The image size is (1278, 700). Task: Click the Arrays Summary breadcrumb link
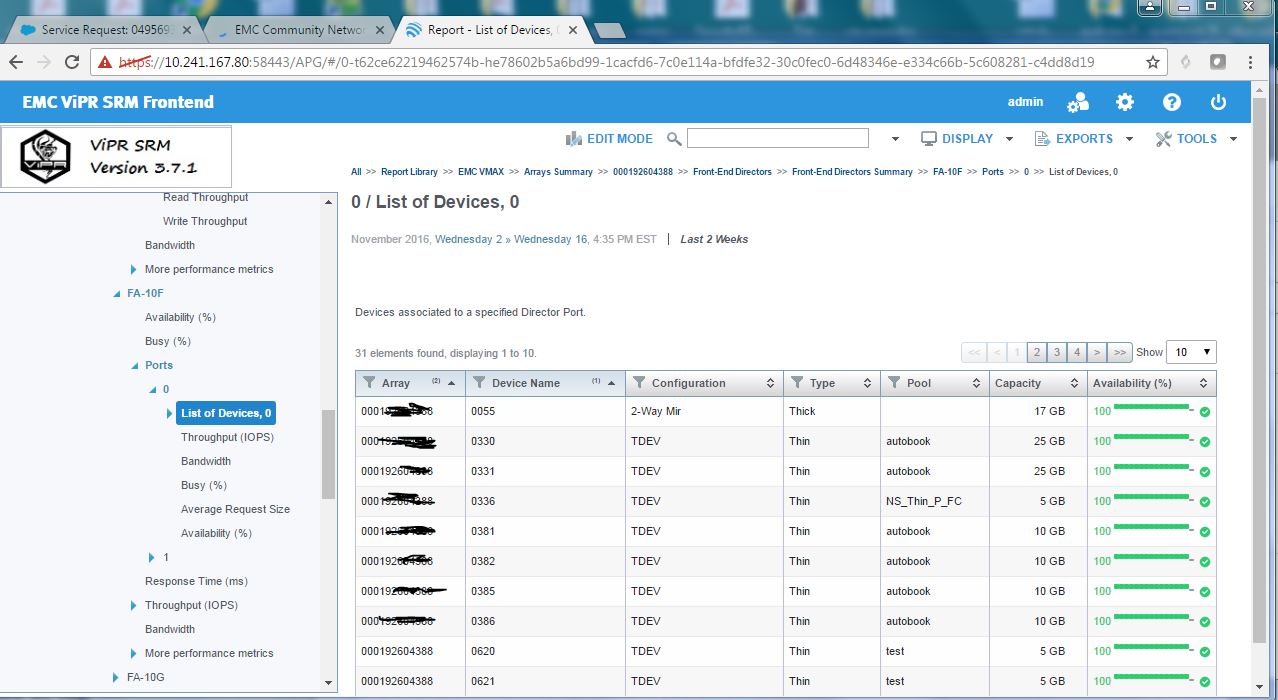point(558,172)
